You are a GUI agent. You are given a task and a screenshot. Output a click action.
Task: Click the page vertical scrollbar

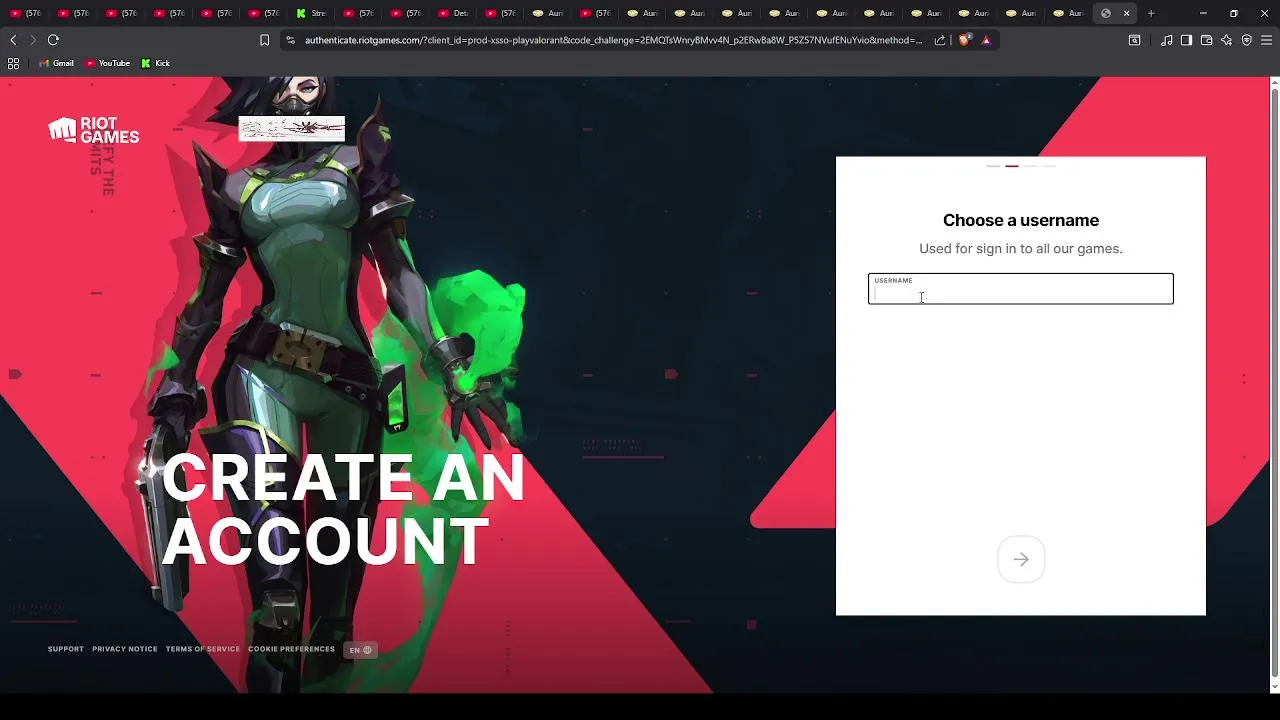tap(1274, 385)
